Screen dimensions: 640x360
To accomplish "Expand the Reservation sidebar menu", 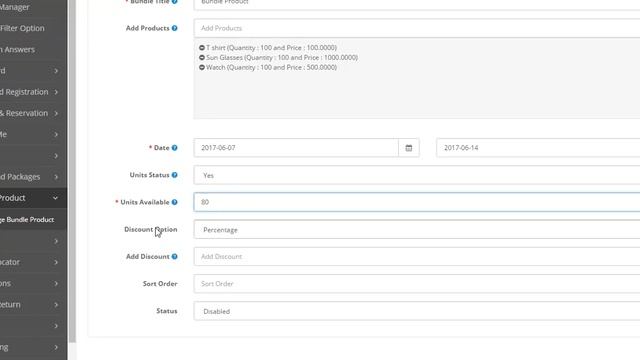I will tap(33, 113).
